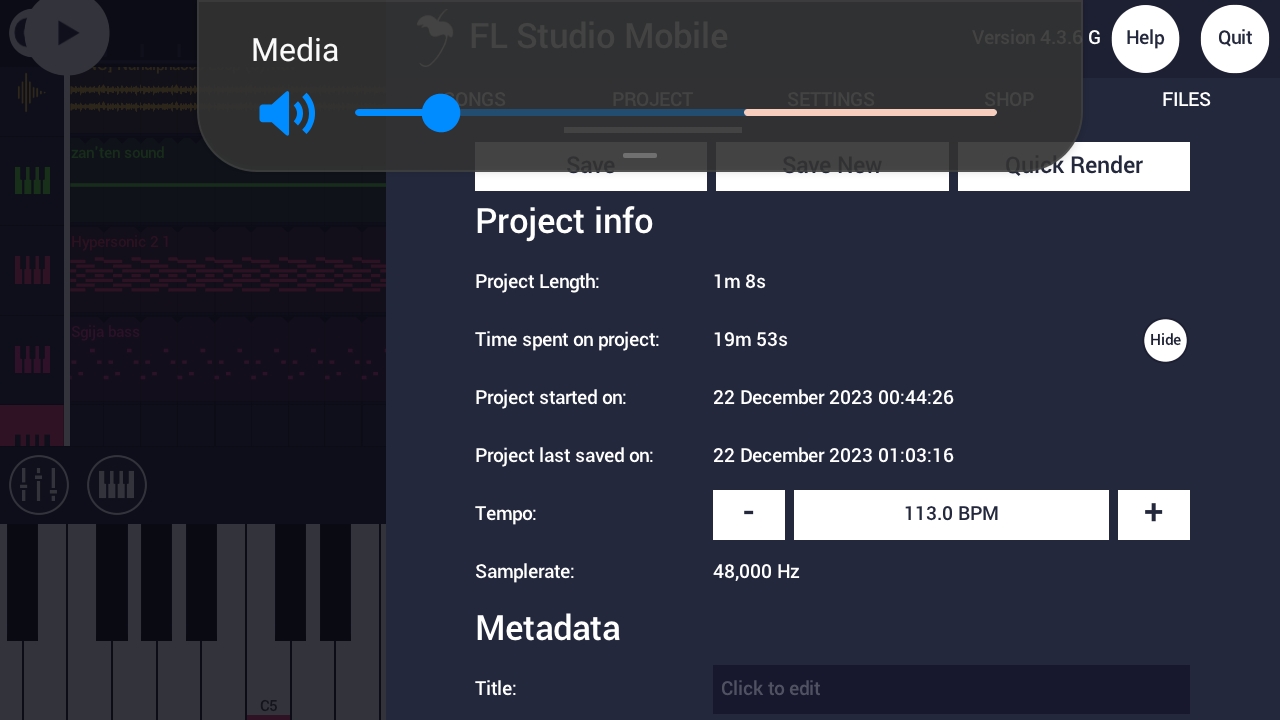
Task: Click the Title metadata input field
Action: click(x=951, y=689)
